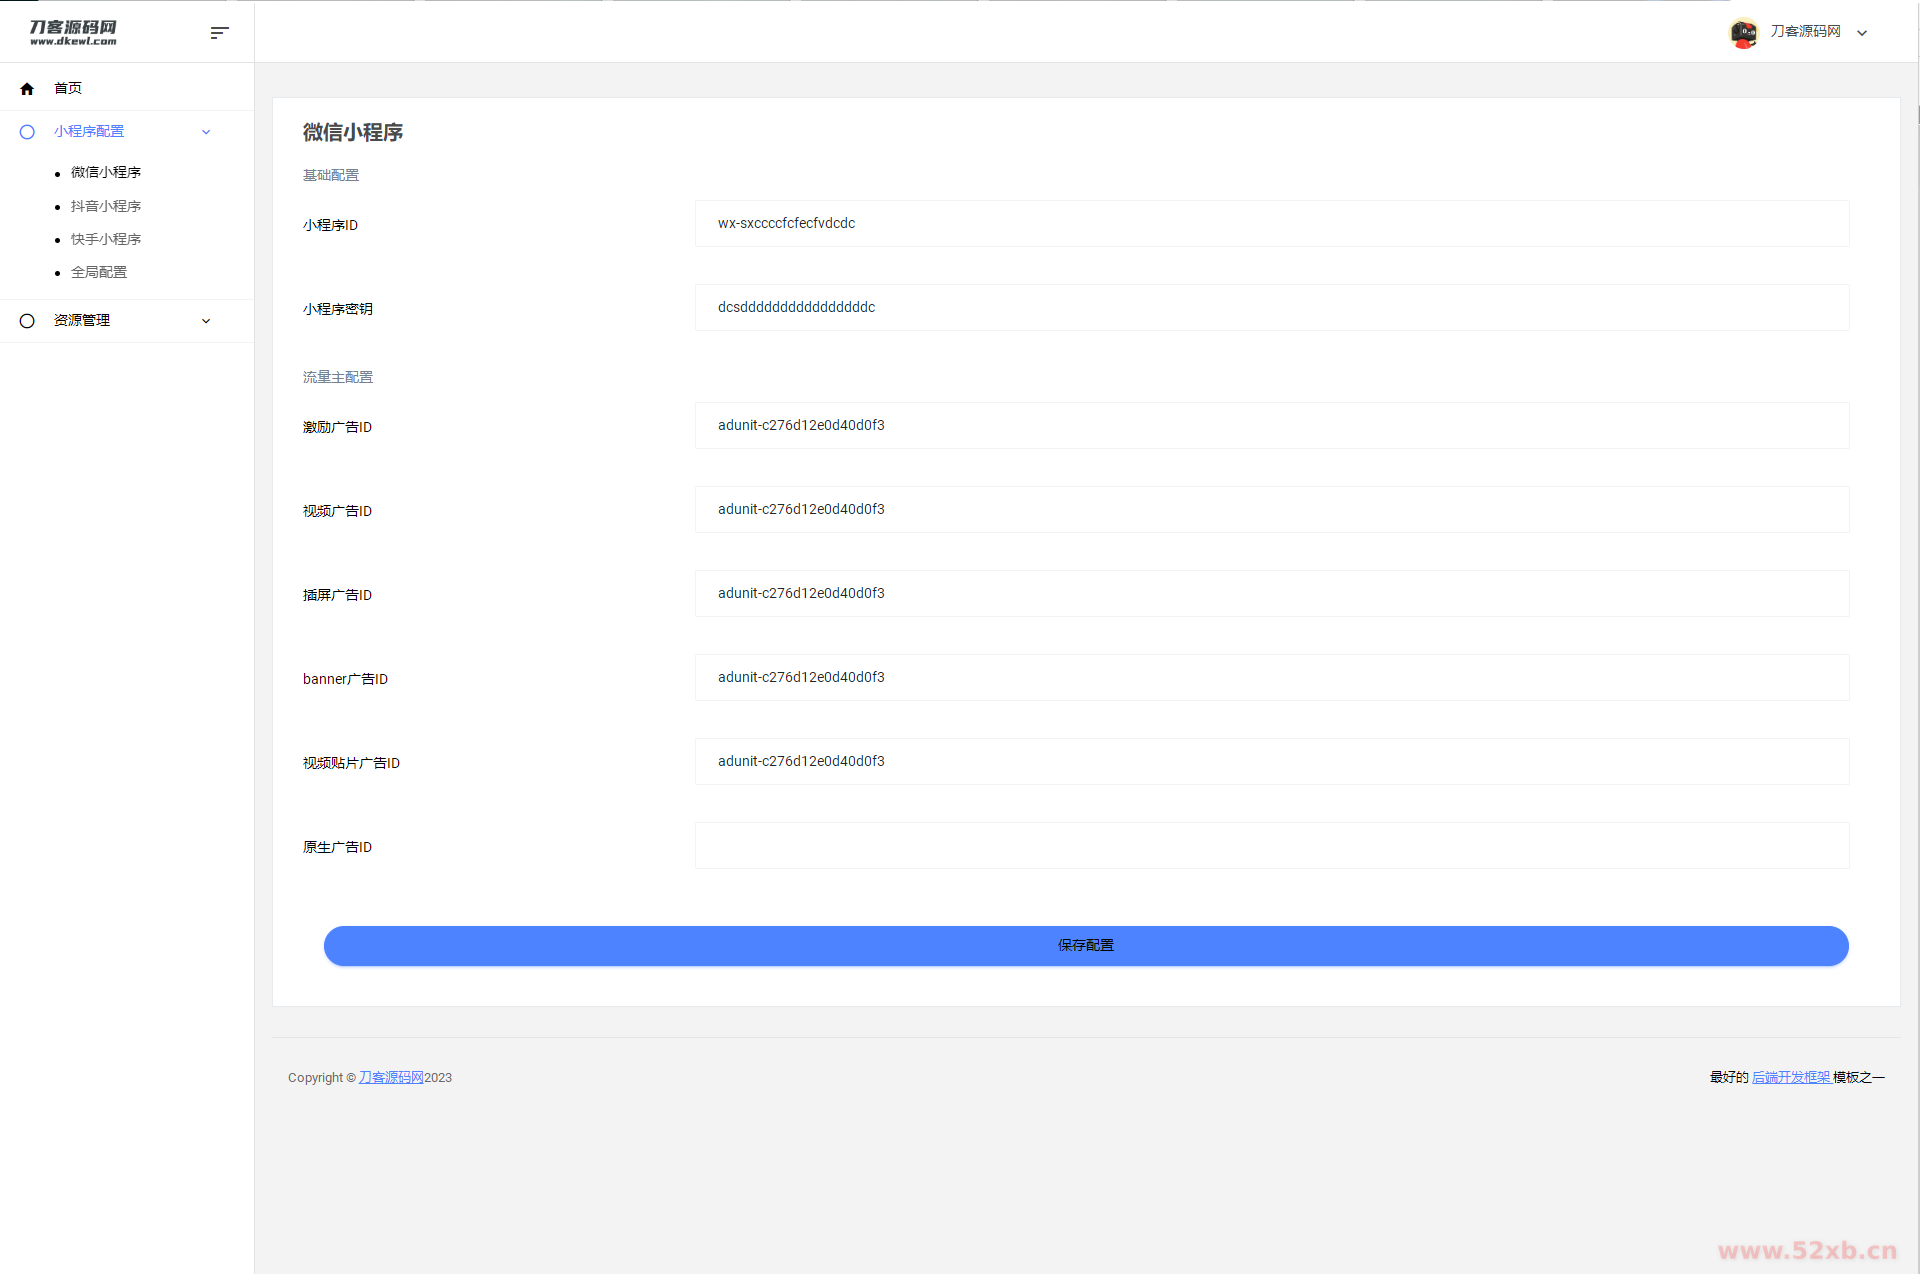
Task: Collapse the 小程序配置 menu chevron
Action: tap(206, 132)
